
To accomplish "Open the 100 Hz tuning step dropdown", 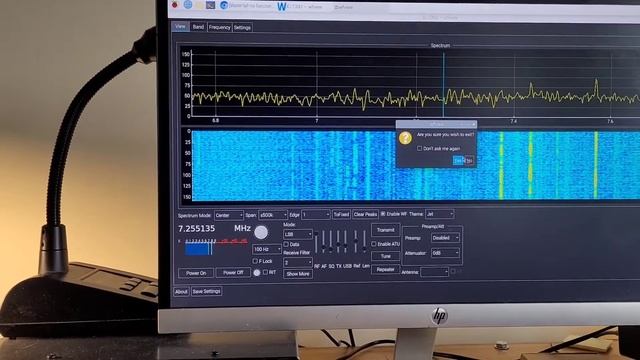I will click(267, 249).
